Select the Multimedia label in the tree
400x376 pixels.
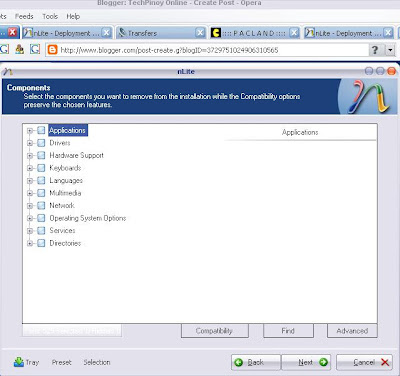65,193
